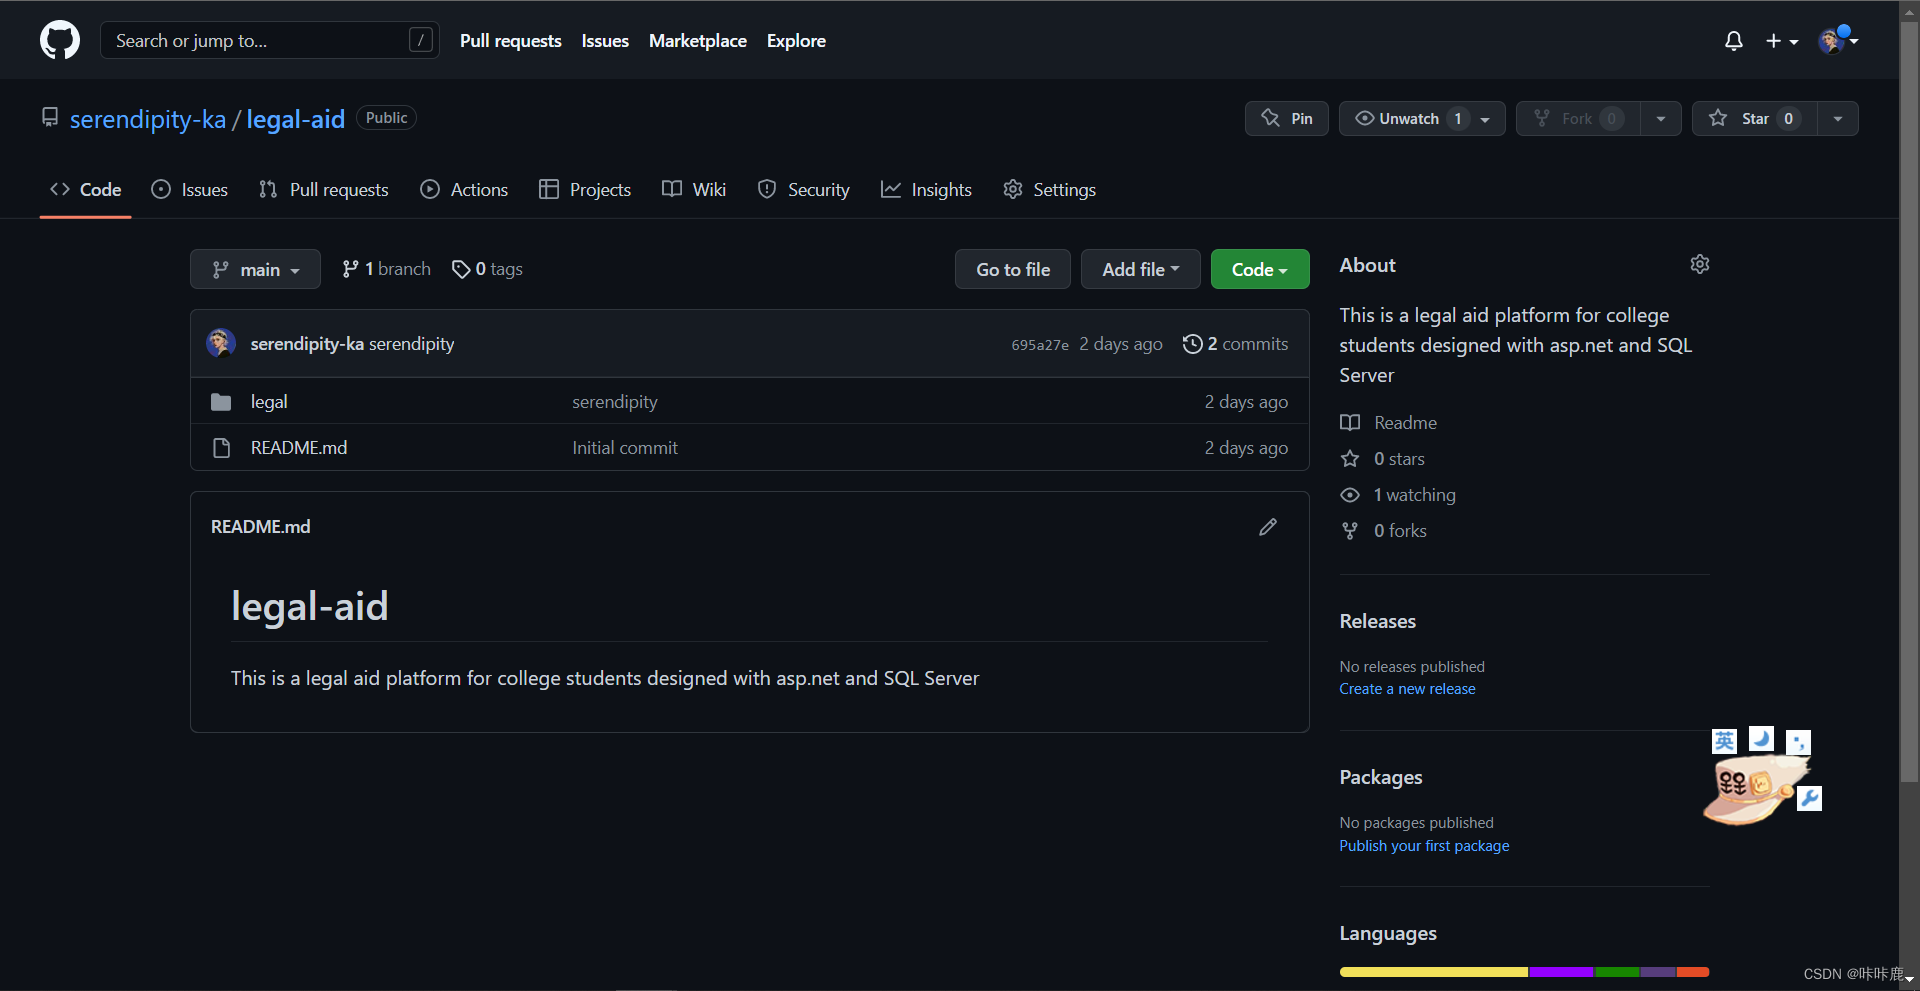View the 1 branch list
Viewport: 1920px width, 991px height.
coord(386,269)
